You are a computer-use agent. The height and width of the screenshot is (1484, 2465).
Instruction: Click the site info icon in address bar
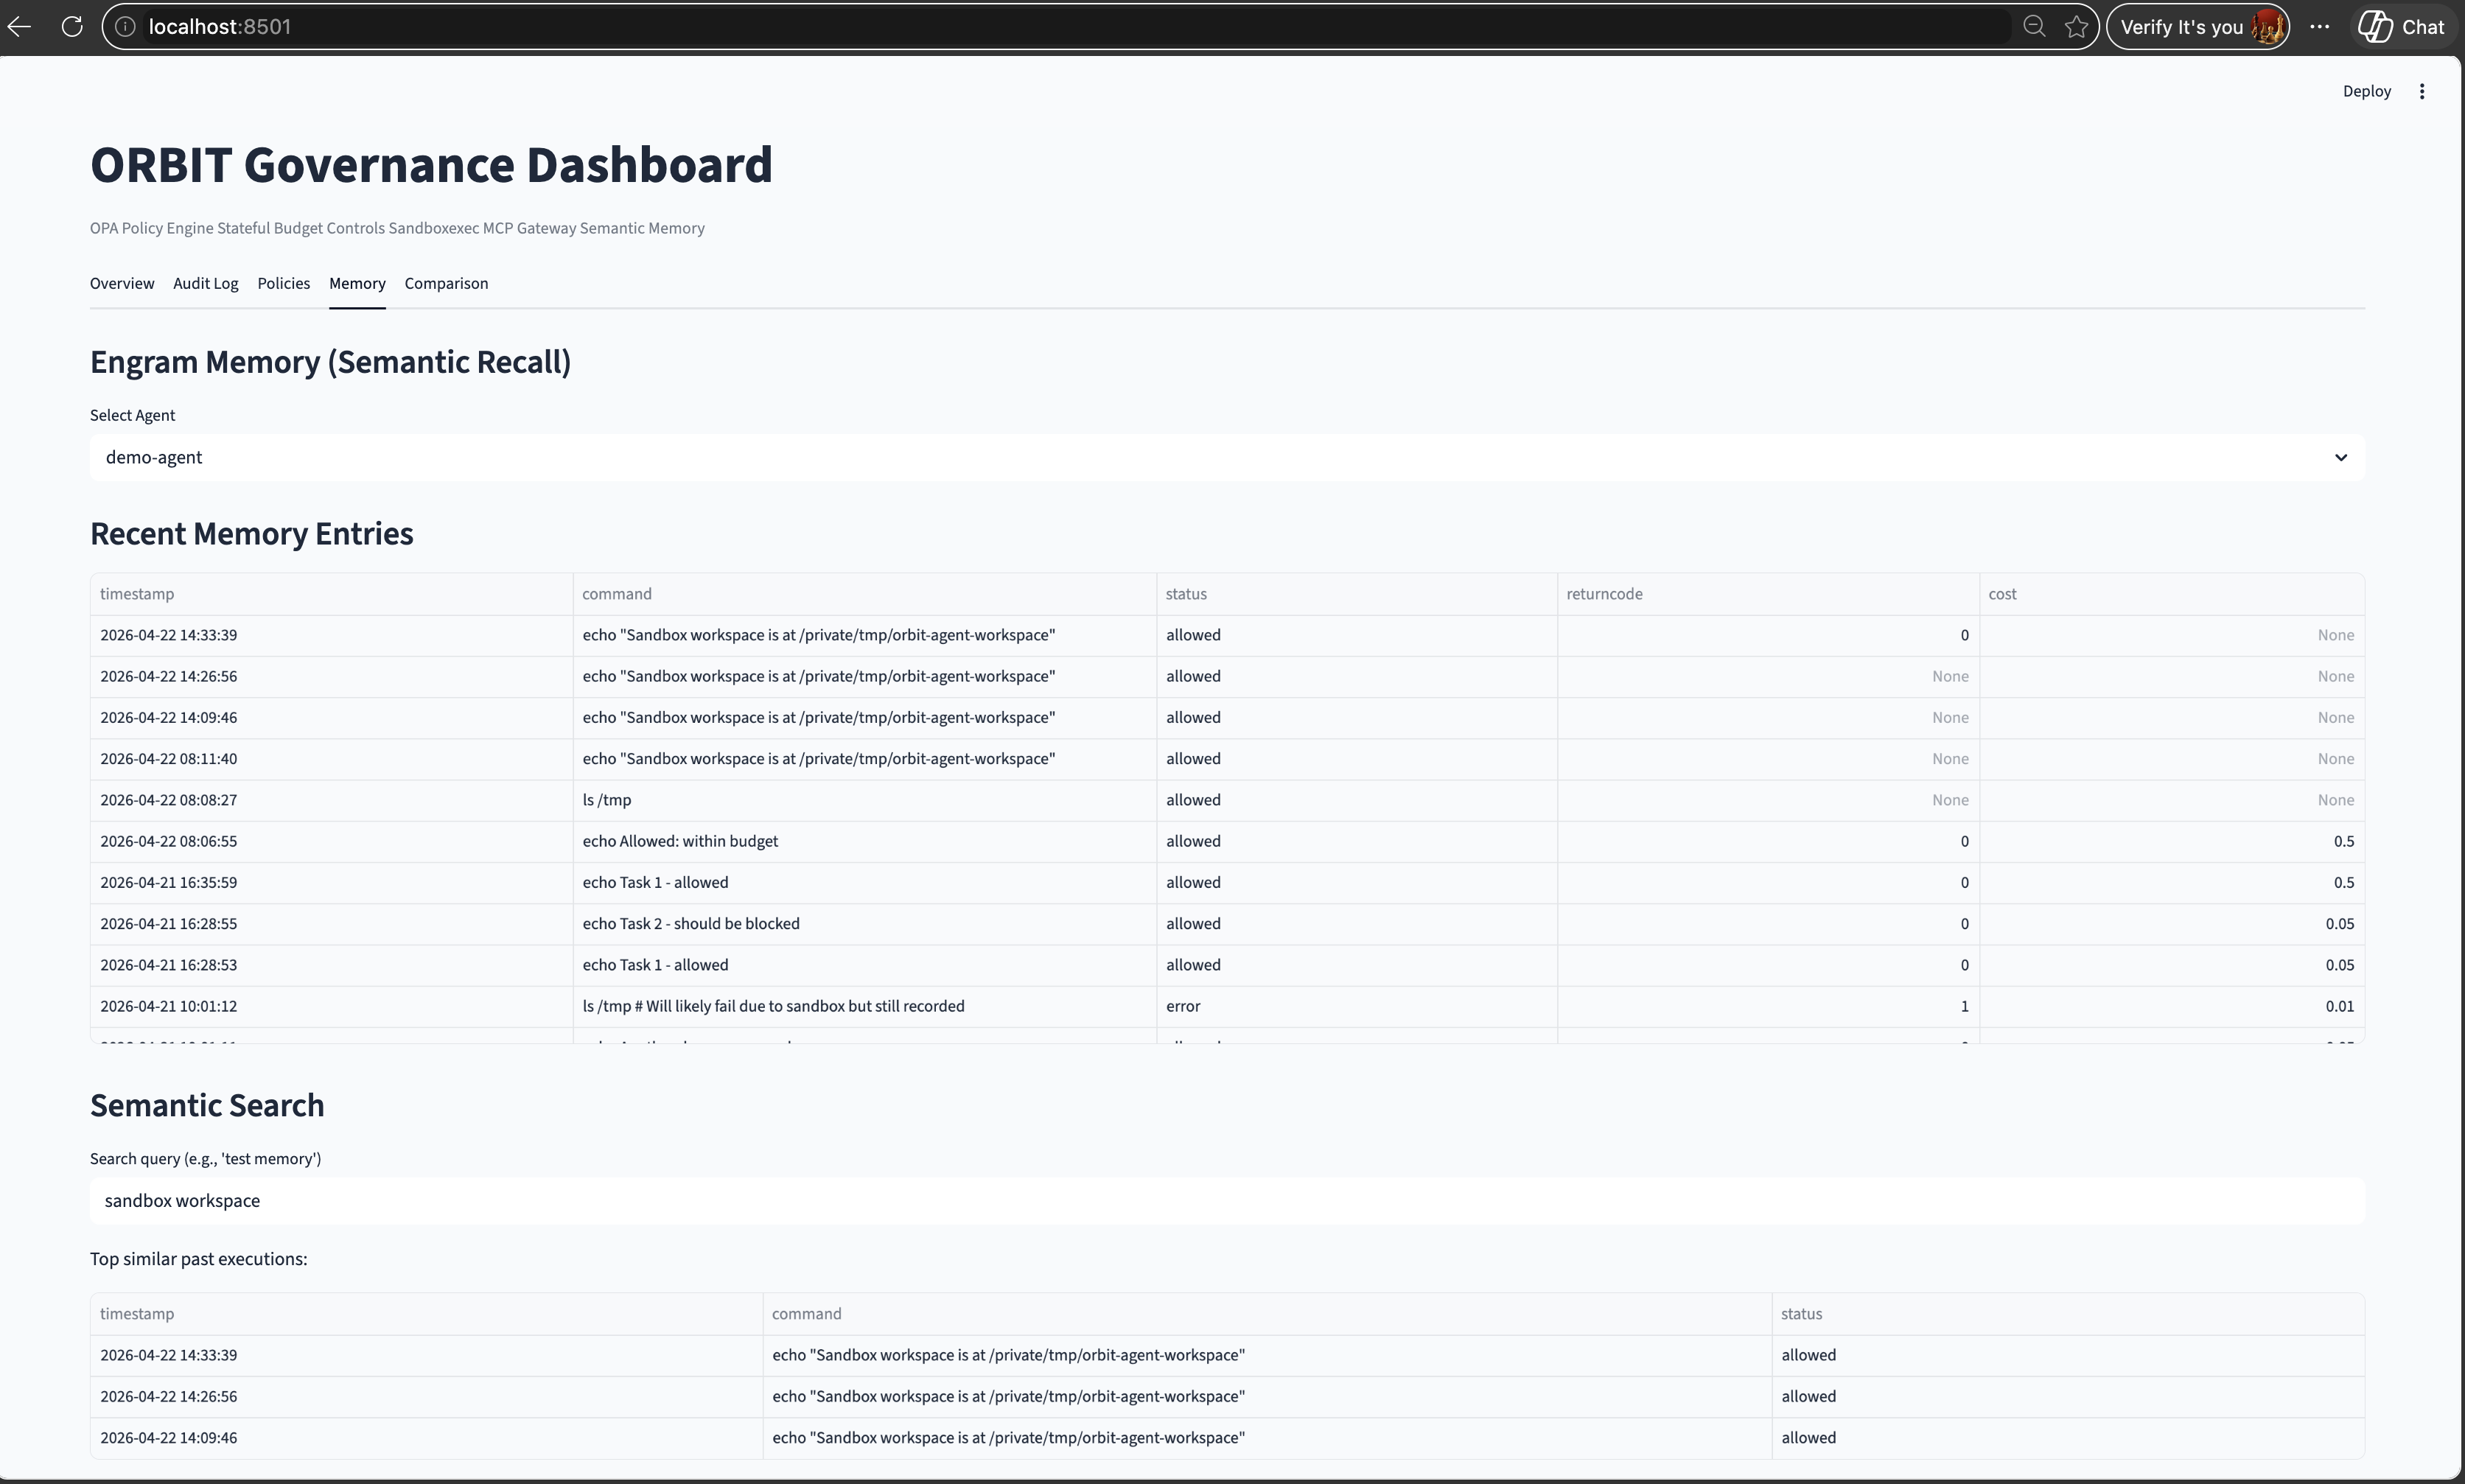click(x=125, y=27)
